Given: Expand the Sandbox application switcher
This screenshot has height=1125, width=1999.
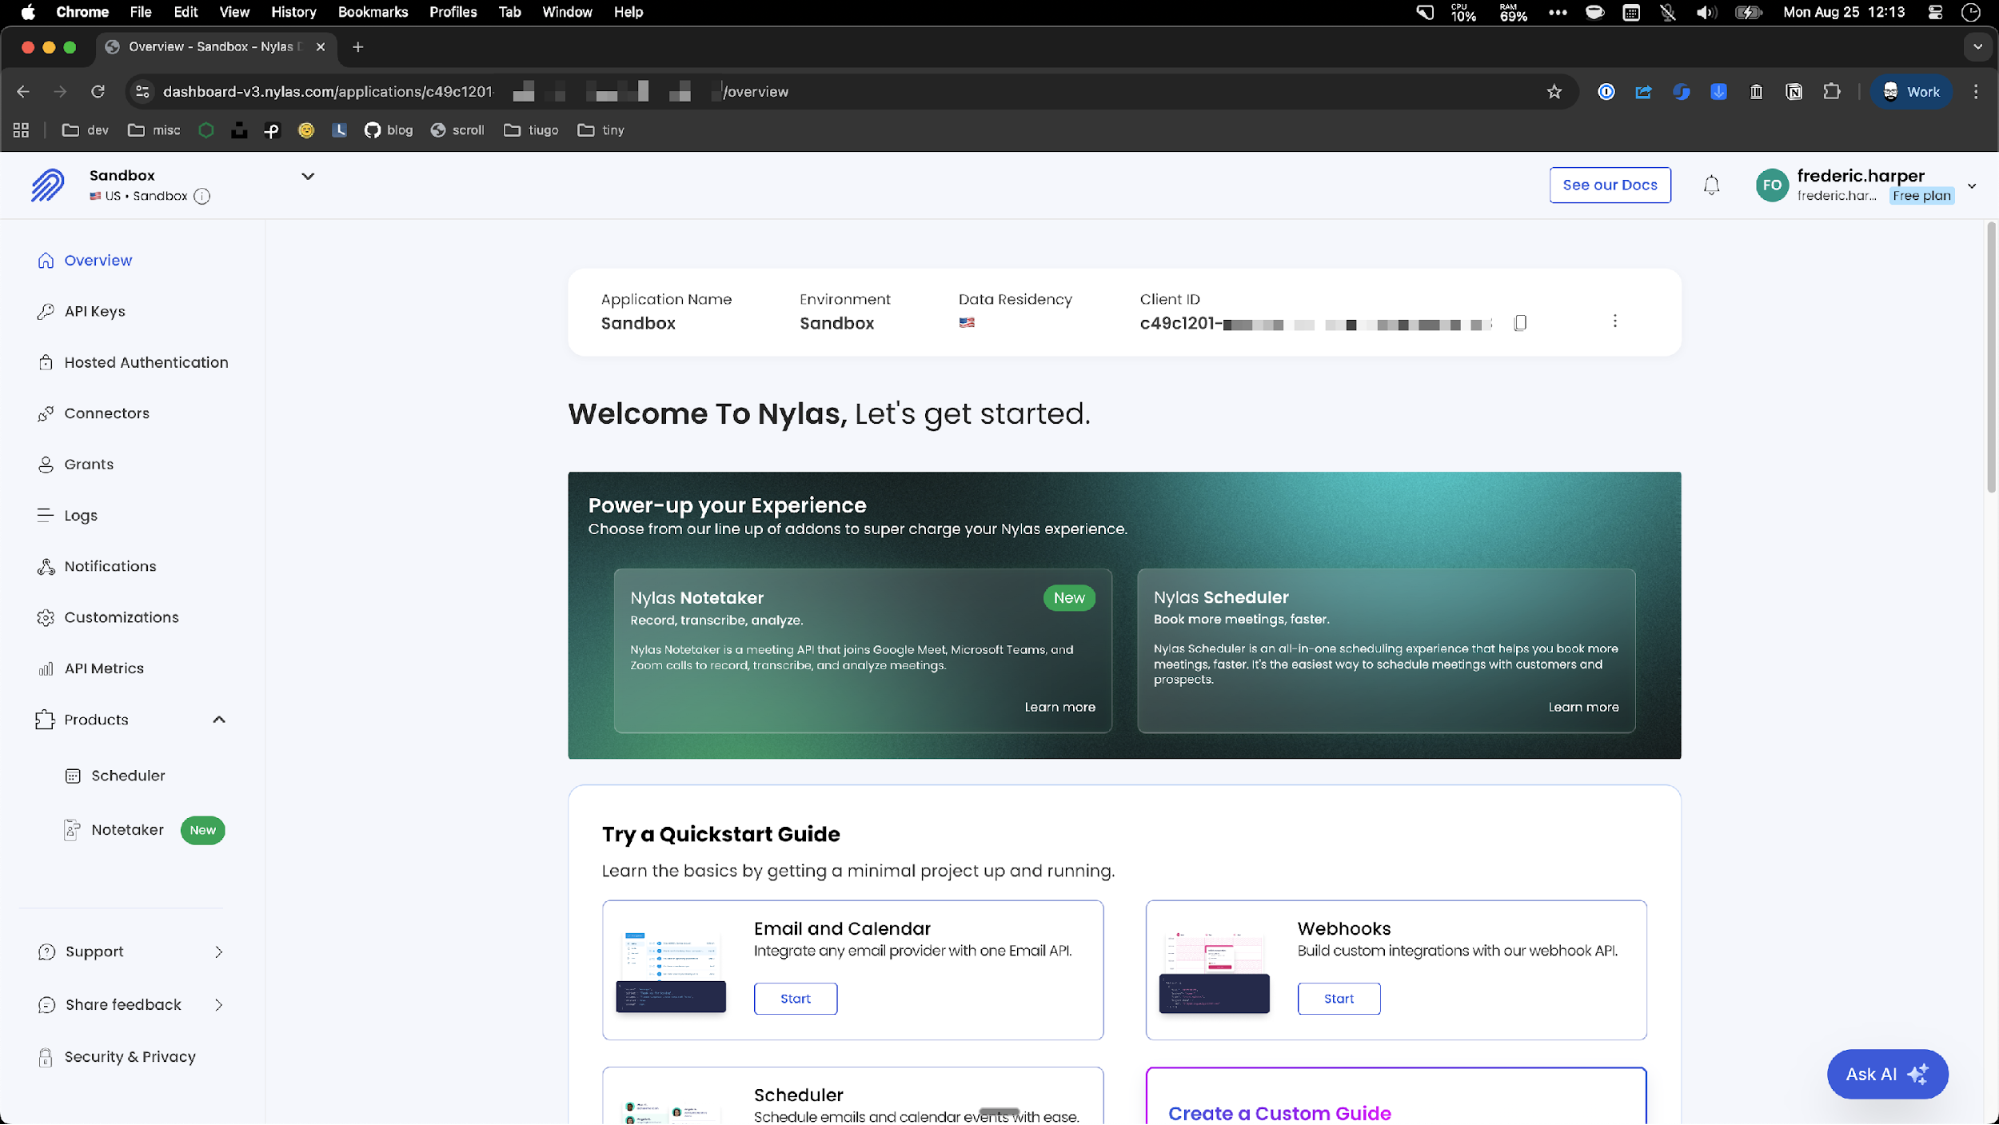Looking at the screenshot, I should click(307, 176).
